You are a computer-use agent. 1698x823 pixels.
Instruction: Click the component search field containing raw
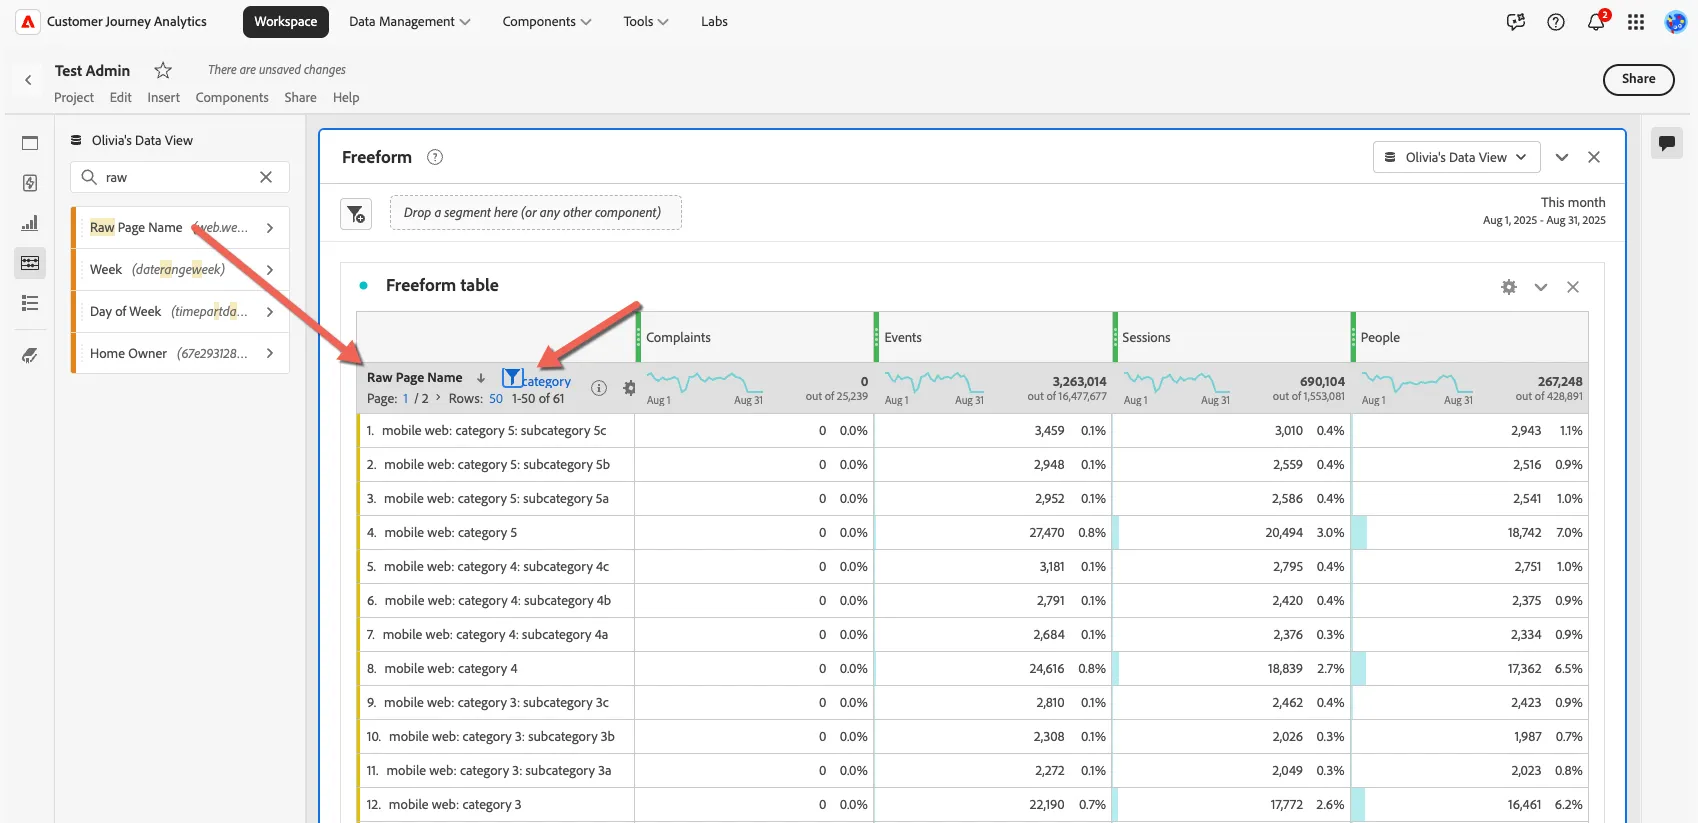tap(180, 177)
